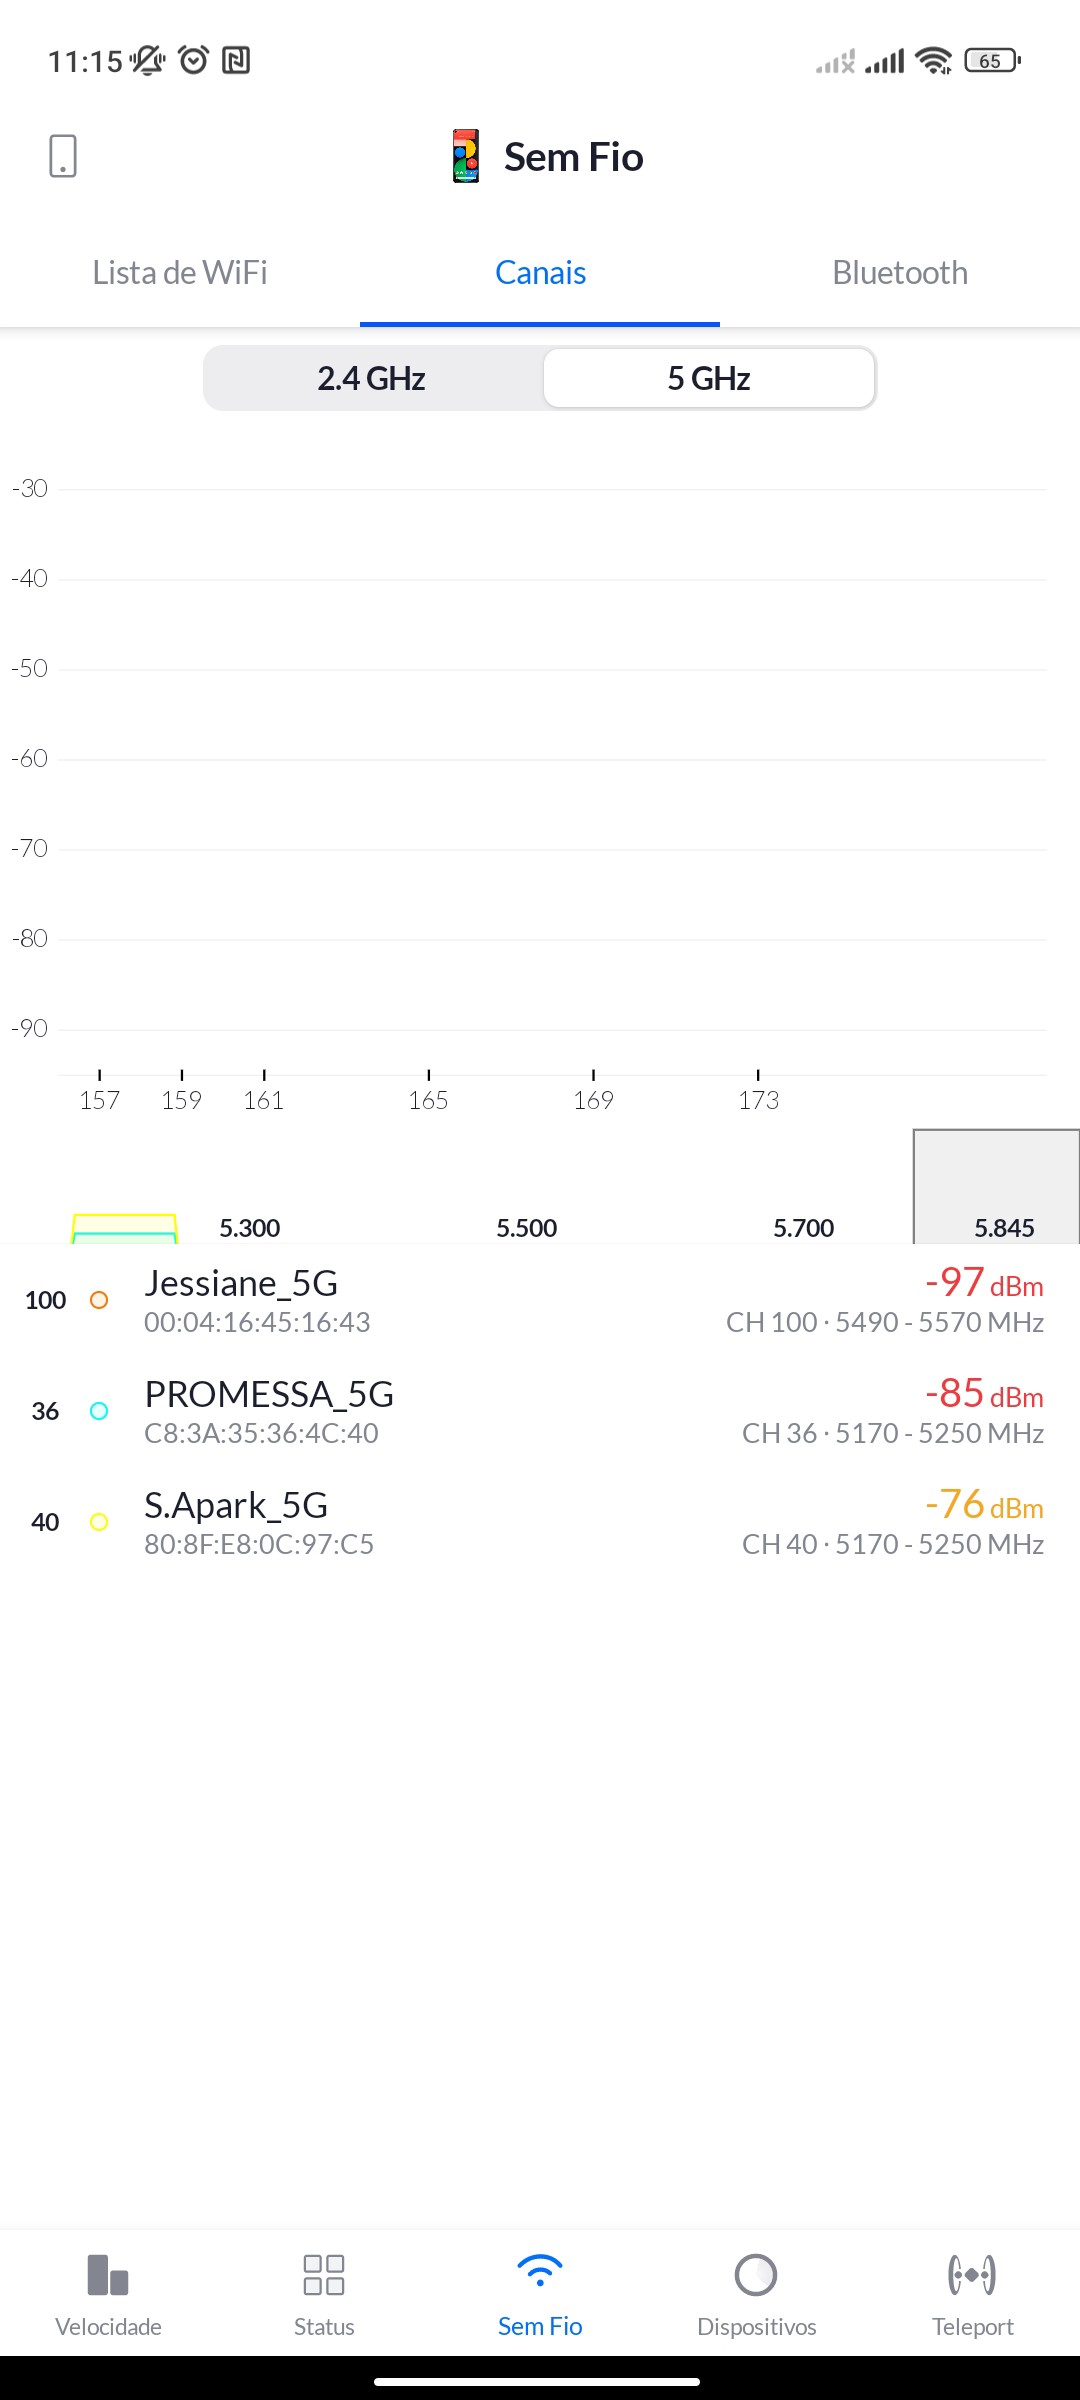Image resolution: width=1080 pixels, height=2400 pixels.
Task: Switch band to 2.4 GHz
Action: click(372, 379)
